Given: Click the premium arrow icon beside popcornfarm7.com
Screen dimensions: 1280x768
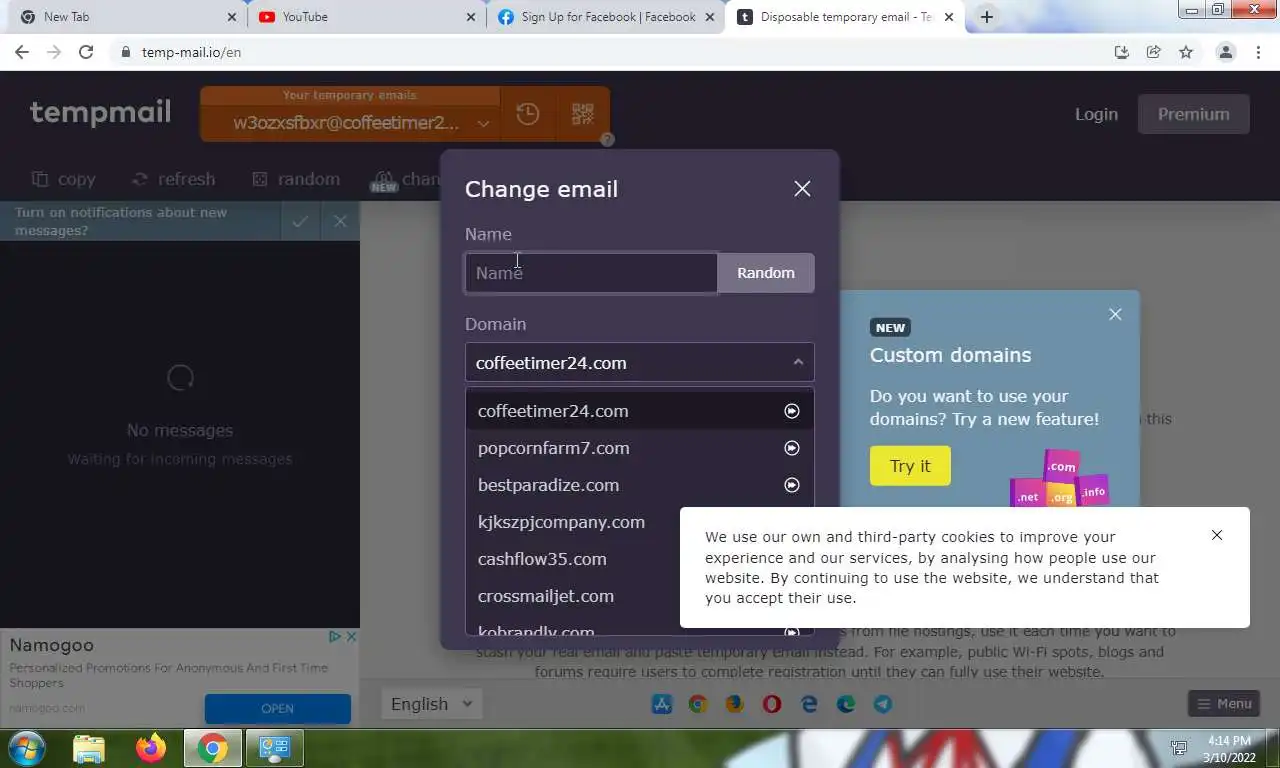Looking at the screenshot, I should coord(792,448).
